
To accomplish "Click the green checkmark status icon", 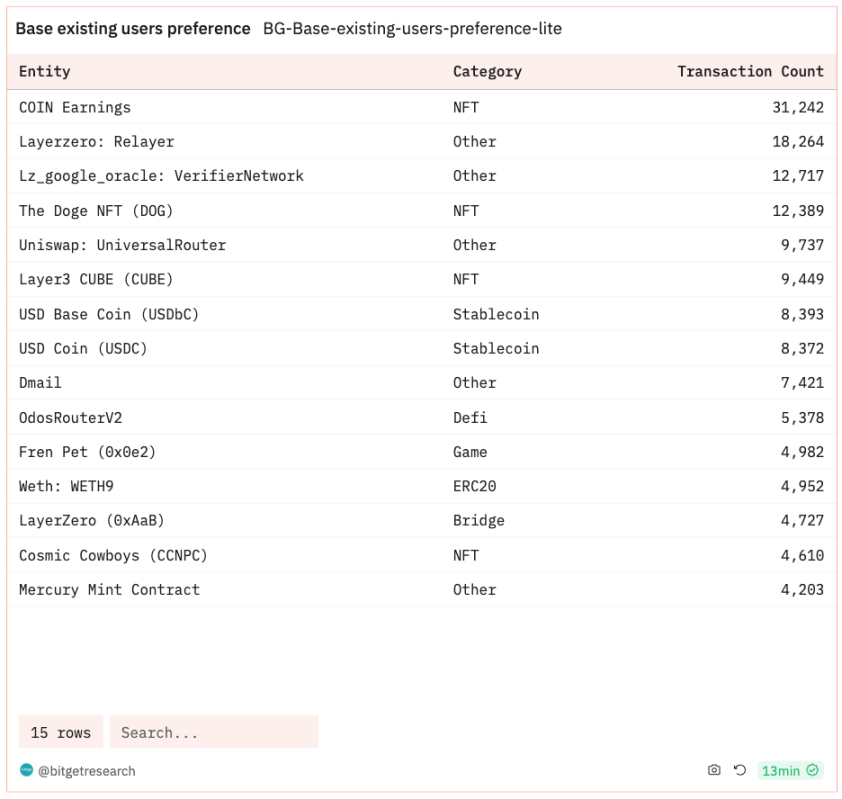I will [812, 771].
